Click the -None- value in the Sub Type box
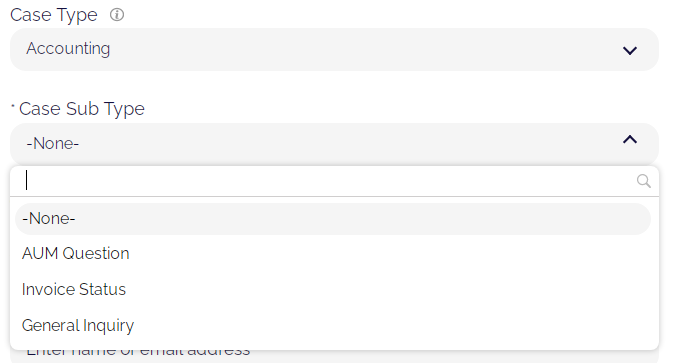This screenshot has height=363, width=679. [52, 143]
